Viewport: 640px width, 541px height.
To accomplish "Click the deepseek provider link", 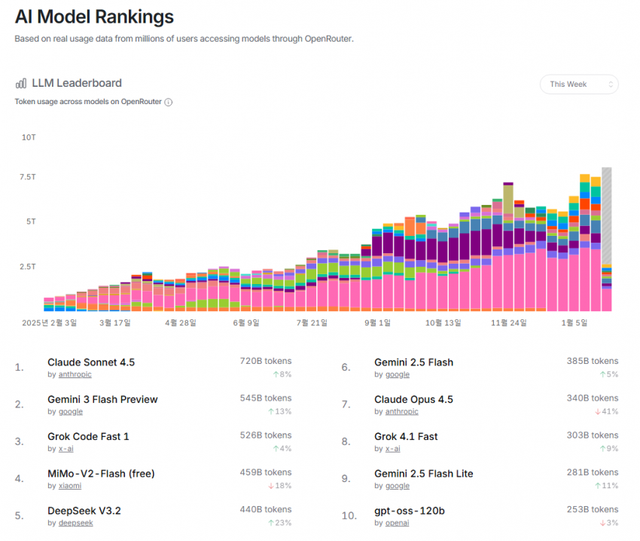I will click(x=75, y=523).
